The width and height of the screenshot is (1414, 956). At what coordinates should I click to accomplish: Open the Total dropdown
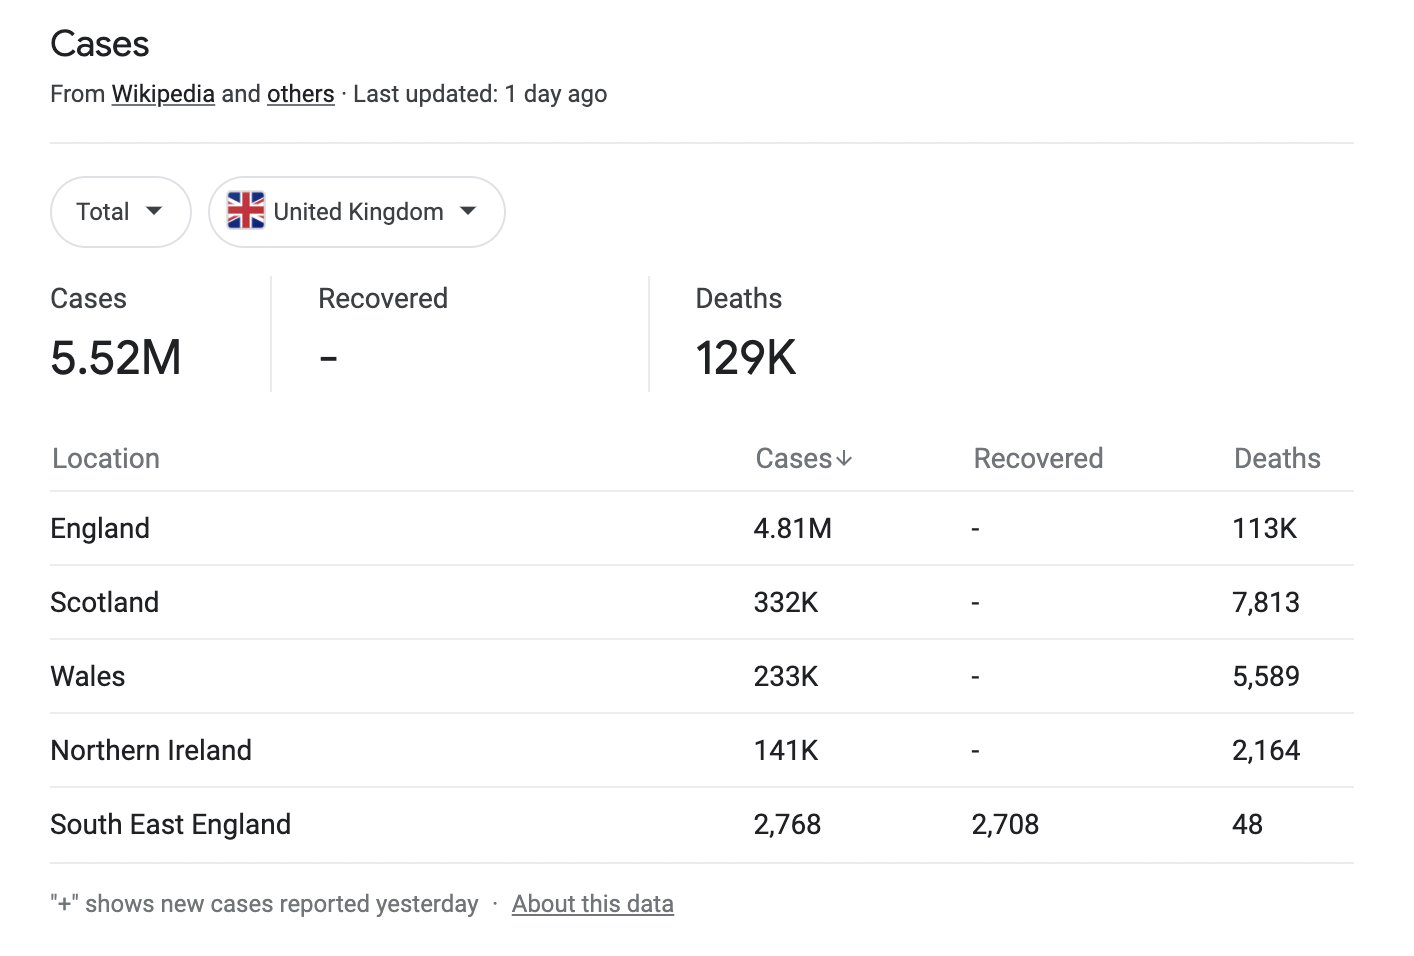pos(120,212)
